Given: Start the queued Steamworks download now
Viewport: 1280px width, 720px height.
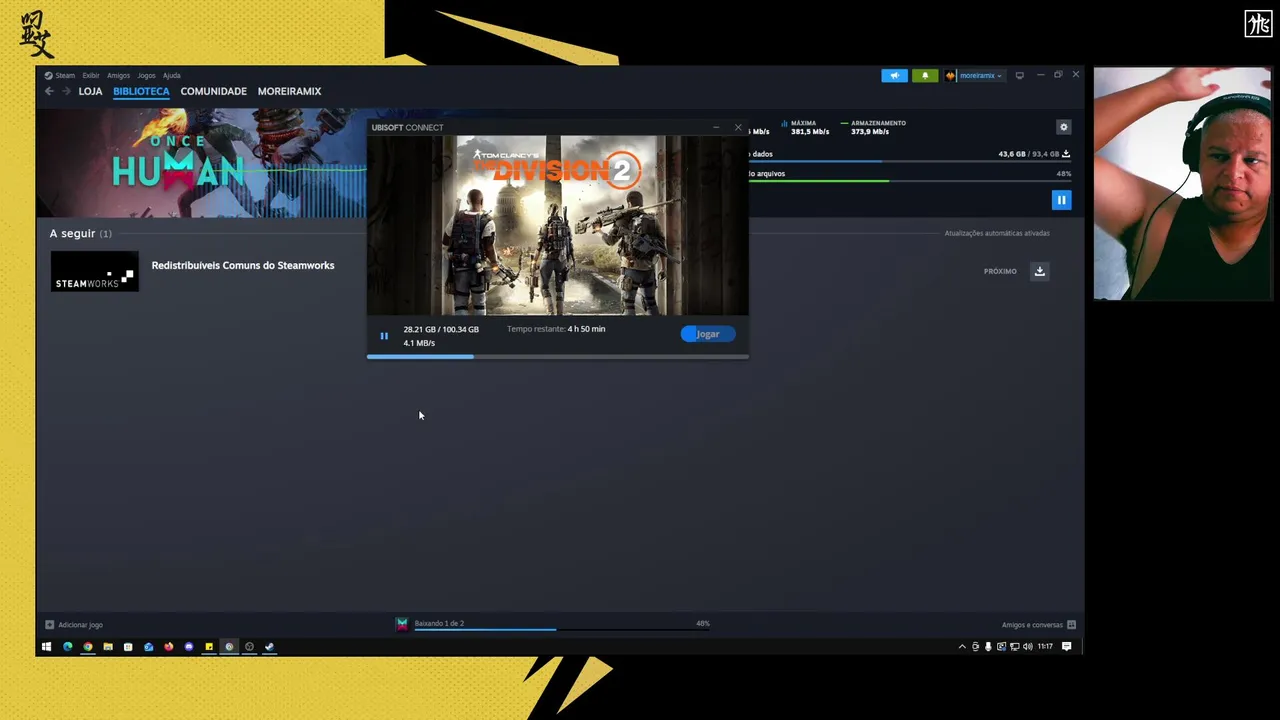Looking at the screenshot, I should pos(1040,271).
